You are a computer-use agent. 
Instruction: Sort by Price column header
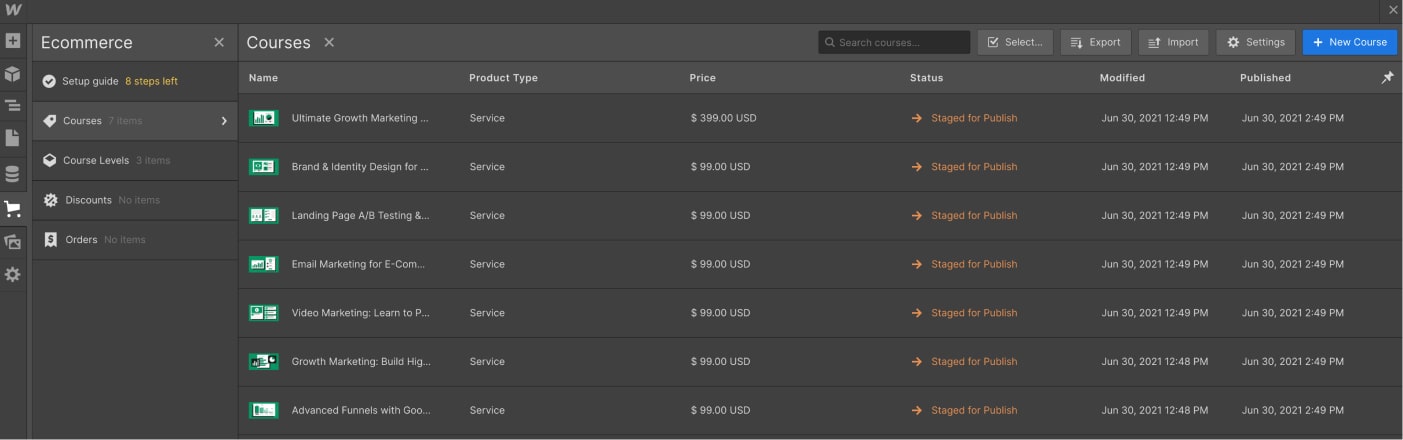(702, 78)
